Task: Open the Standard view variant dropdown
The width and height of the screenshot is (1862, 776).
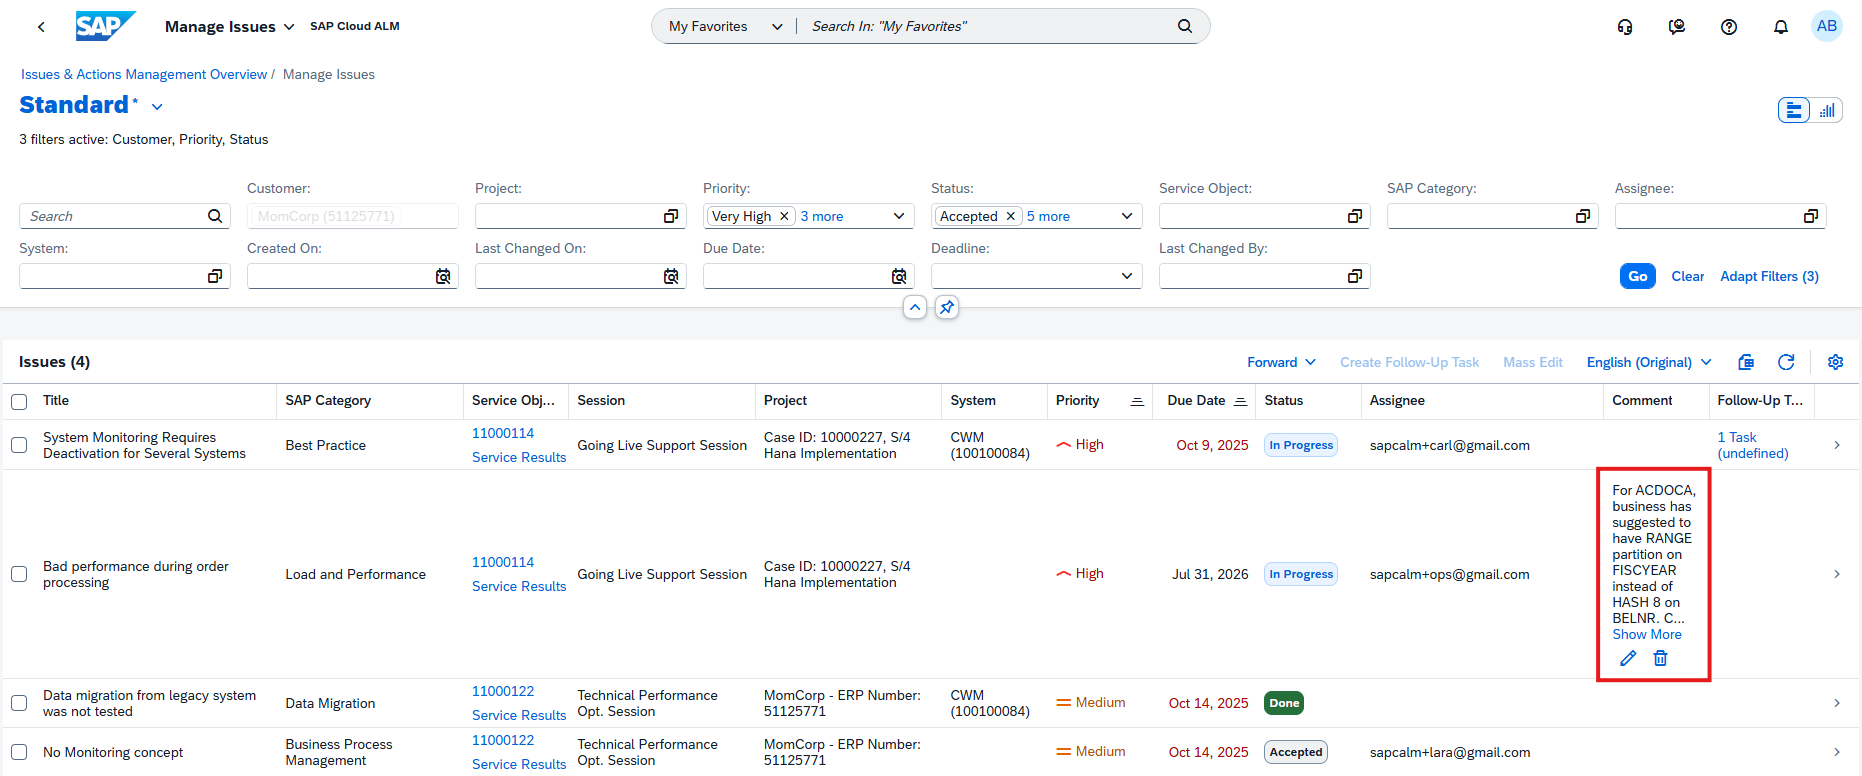Action: tap(157, 106)
